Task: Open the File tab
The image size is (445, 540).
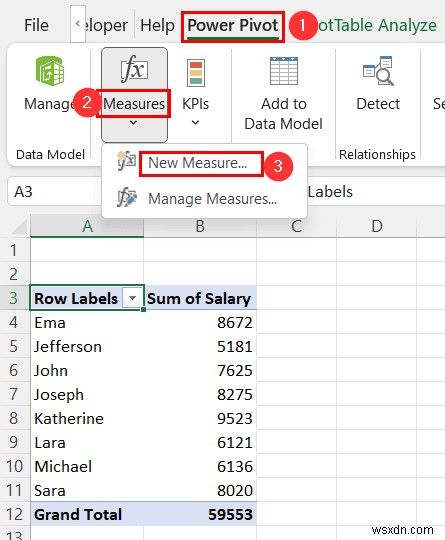Action: tap(37, 25)
